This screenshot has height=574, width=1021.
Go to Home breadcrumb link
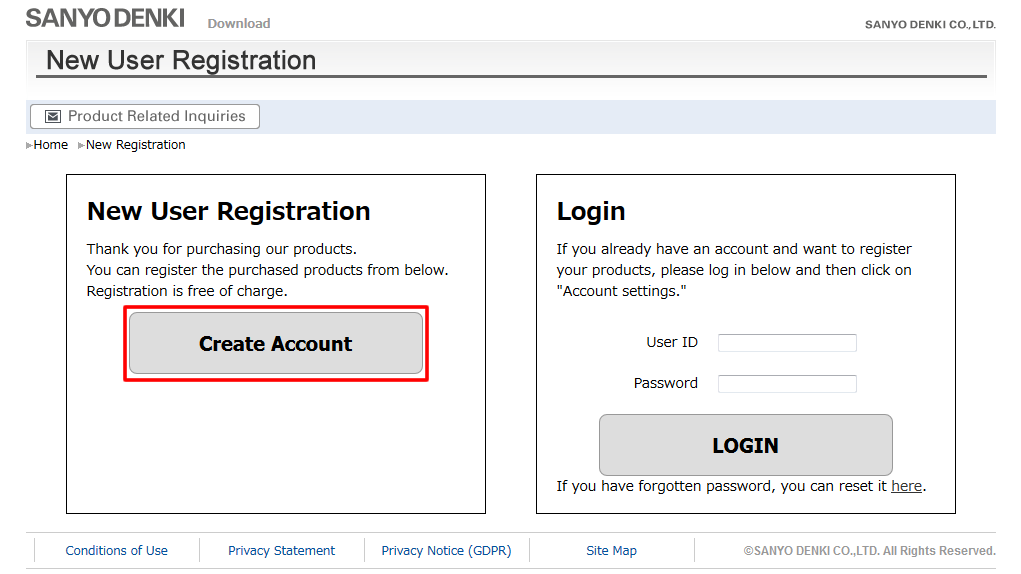click(x=50, y=144)
